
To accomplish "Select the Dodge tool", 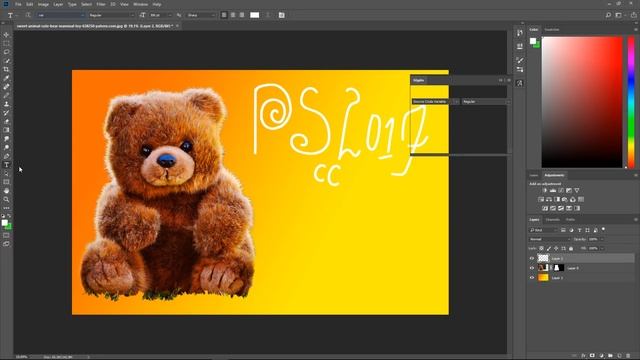I will pyautogui.click(x=6, y=147).
